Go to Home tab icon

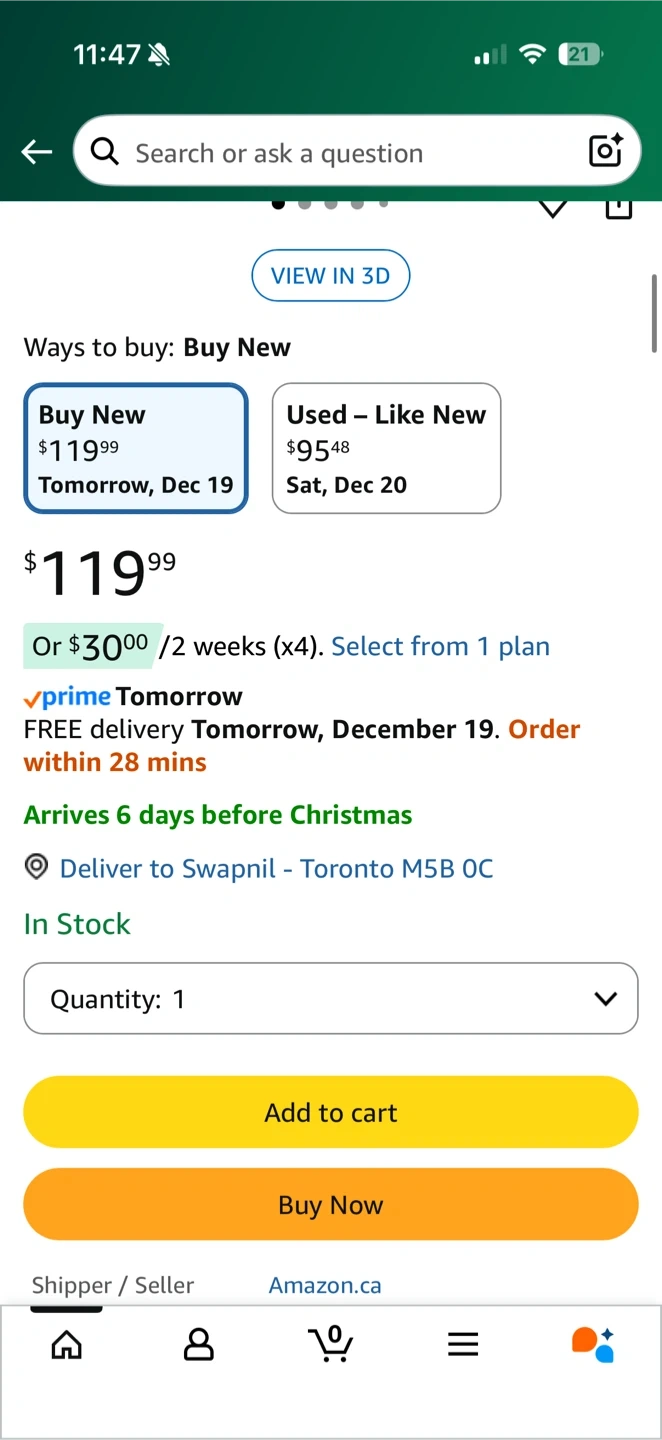(x=67, y=1345)
